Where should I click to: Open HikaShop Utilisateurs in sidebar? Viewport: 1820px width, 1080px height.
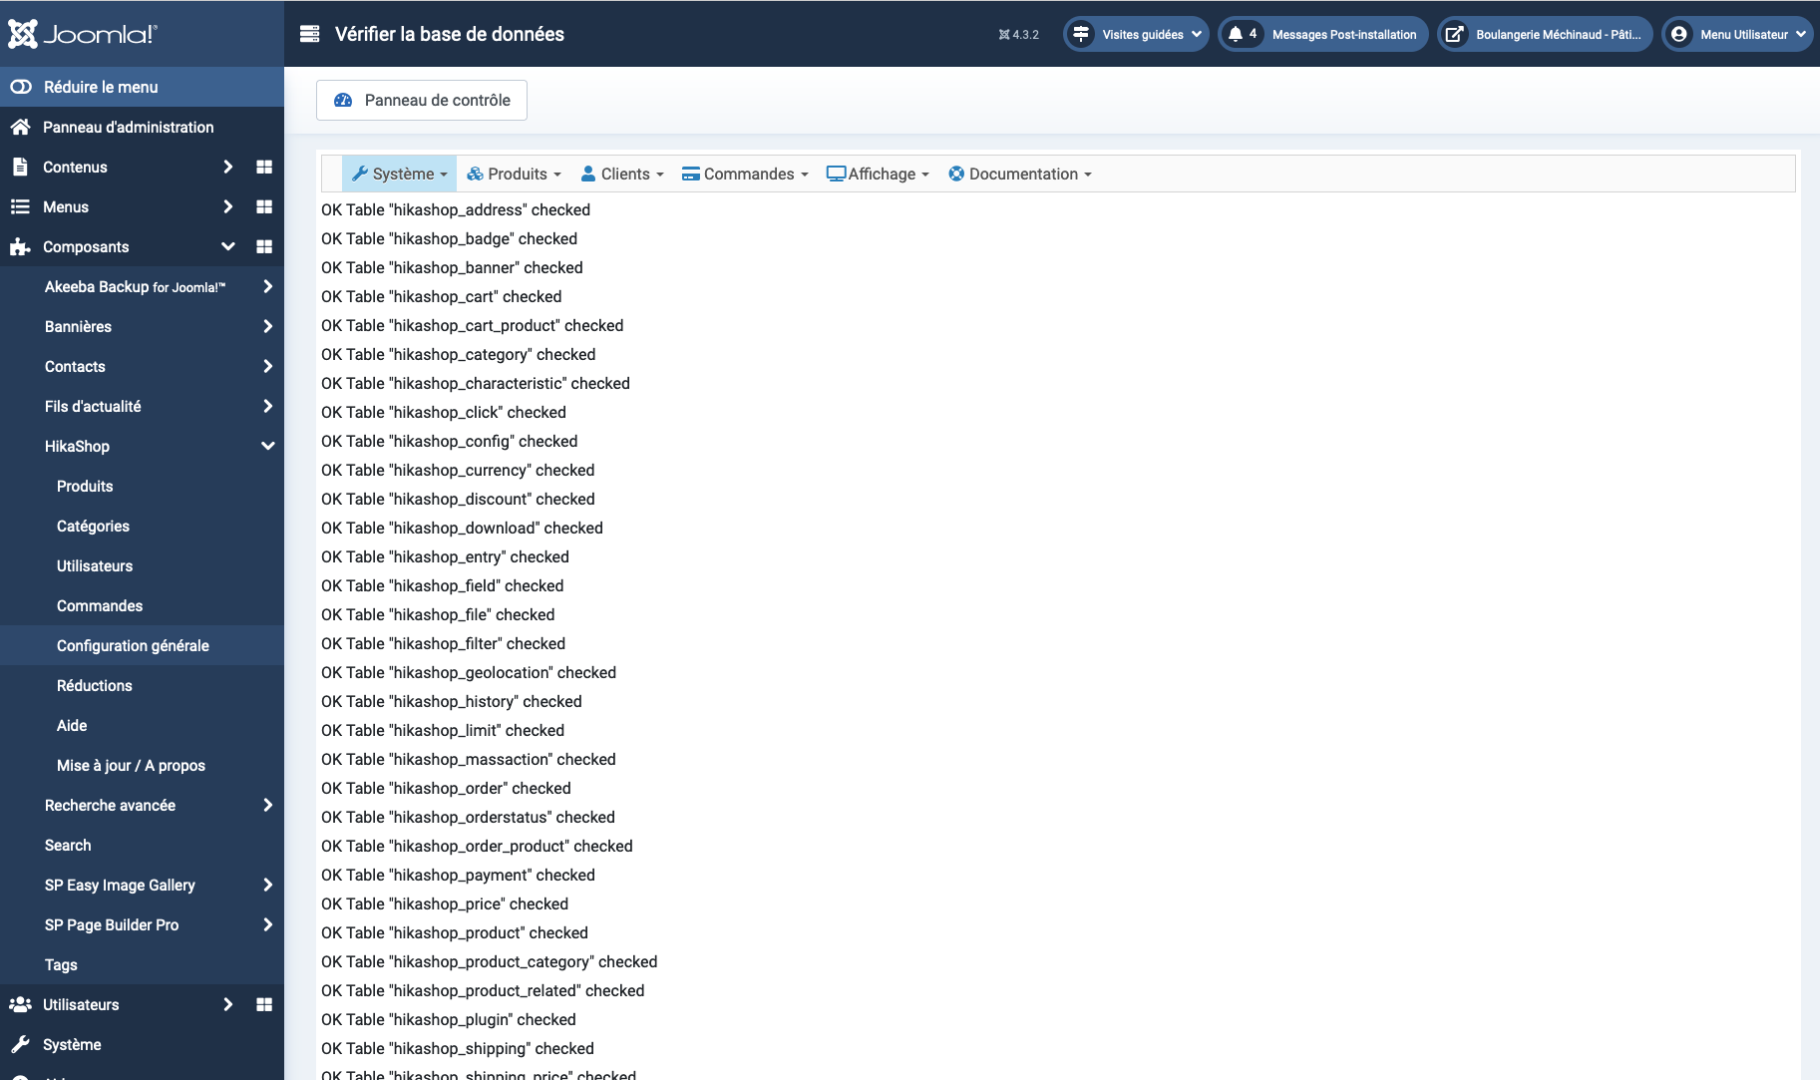click(95, 566)
